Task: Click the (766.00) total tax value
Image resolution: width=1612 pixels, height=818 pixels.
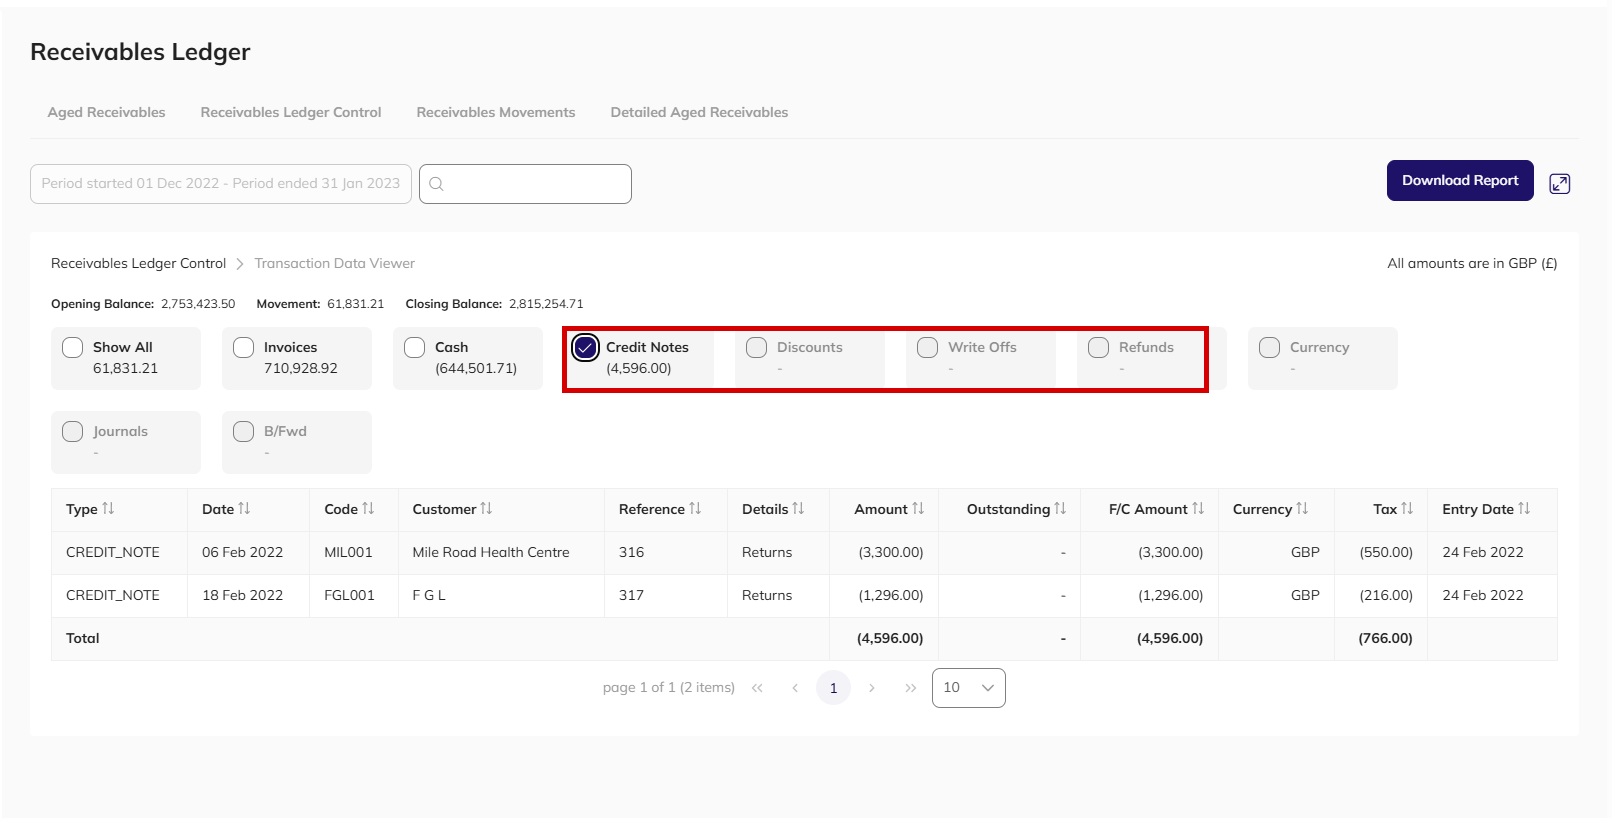Action: (x=1385, y=638)
